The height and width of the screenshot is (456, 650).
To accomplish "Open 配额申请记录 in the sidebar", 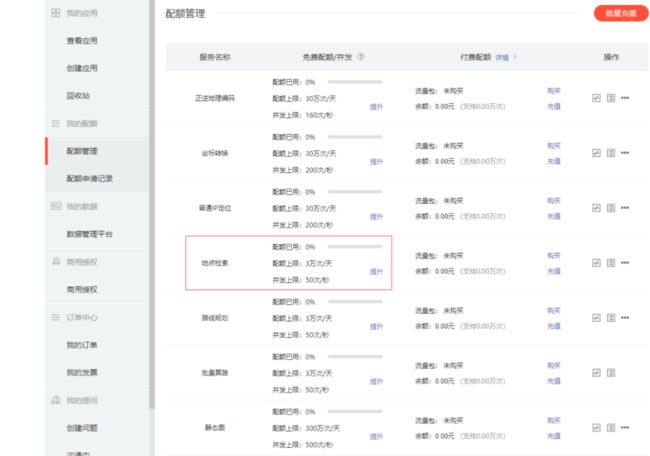I will 90,179.
